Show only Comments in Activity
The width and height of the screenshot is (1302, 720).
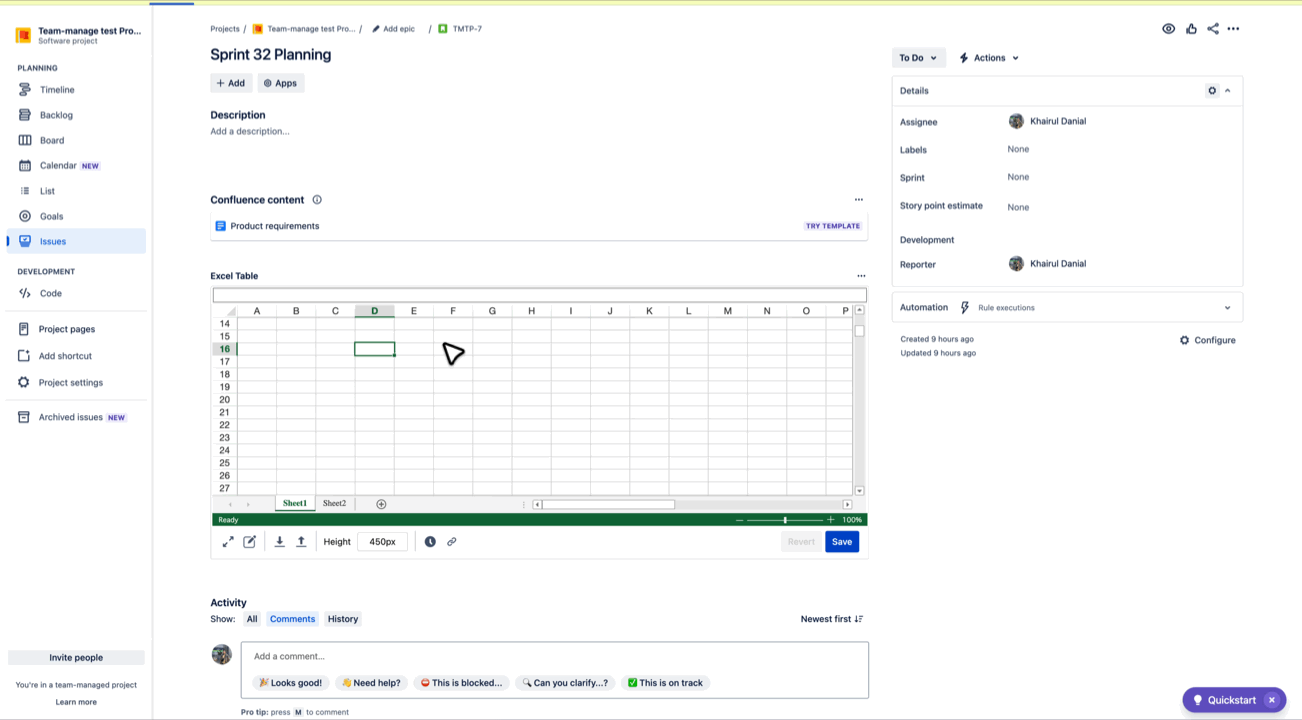292,618
